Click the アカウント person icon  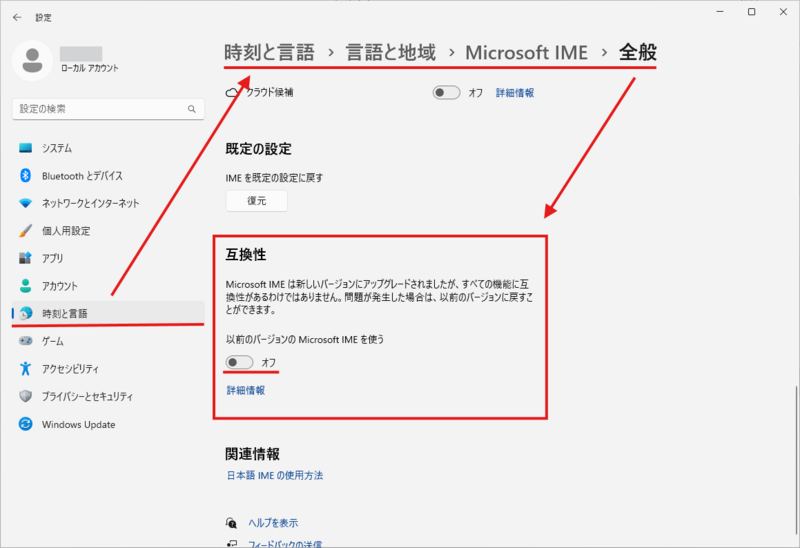click(x=26, y=286)
